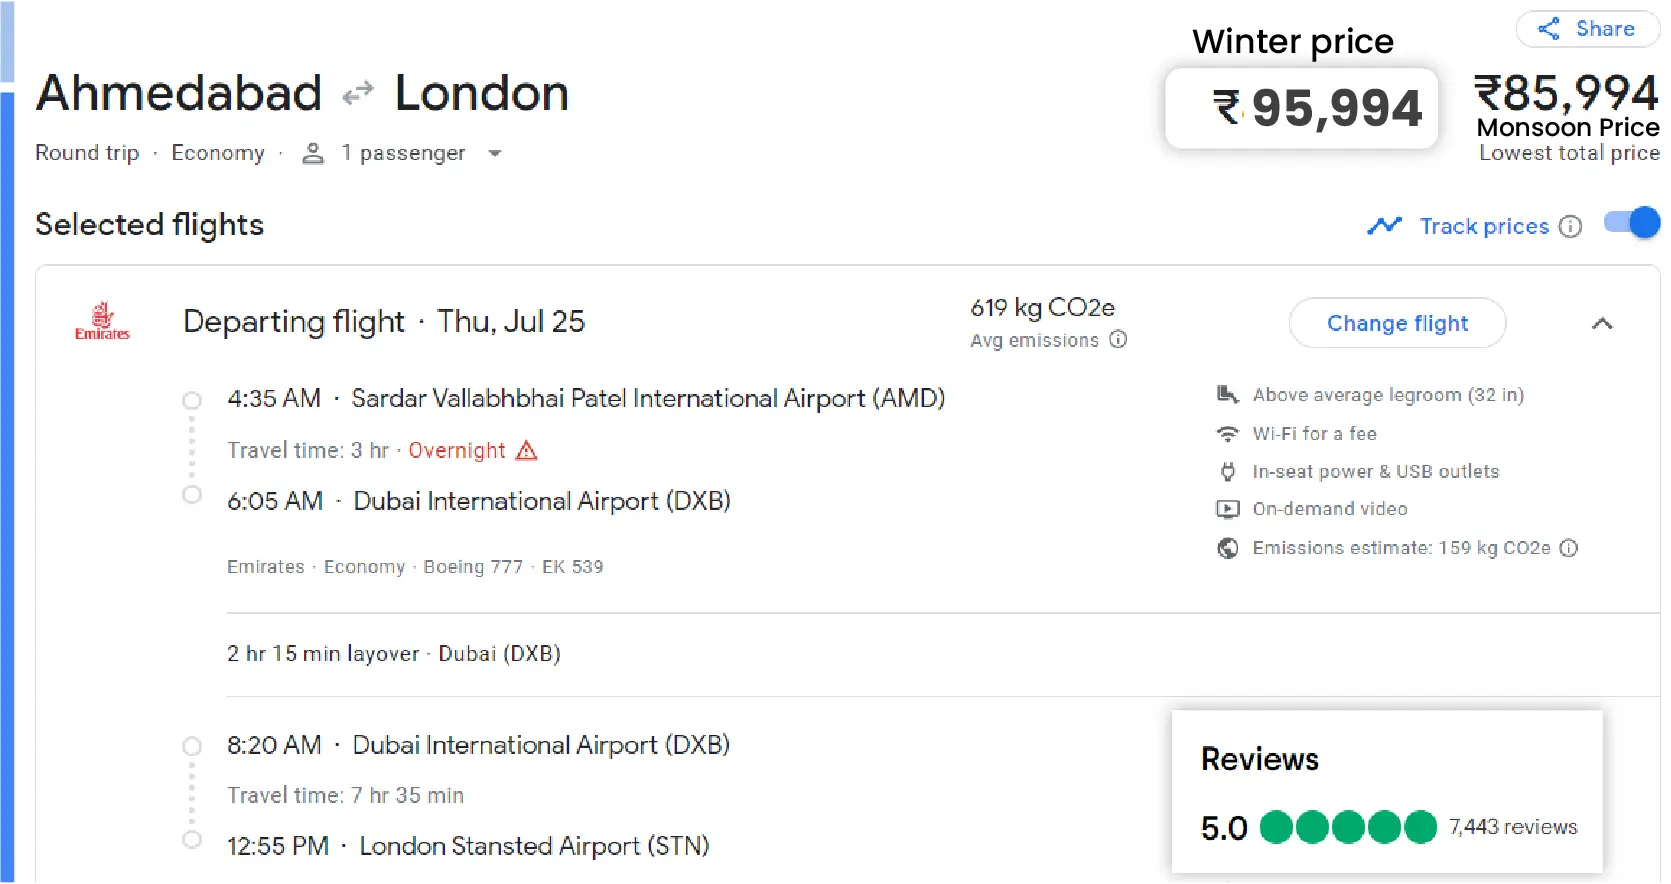This screenshot has width=1671, height=884.
Task: Click the Track prices info icon
Action: 1570,226
